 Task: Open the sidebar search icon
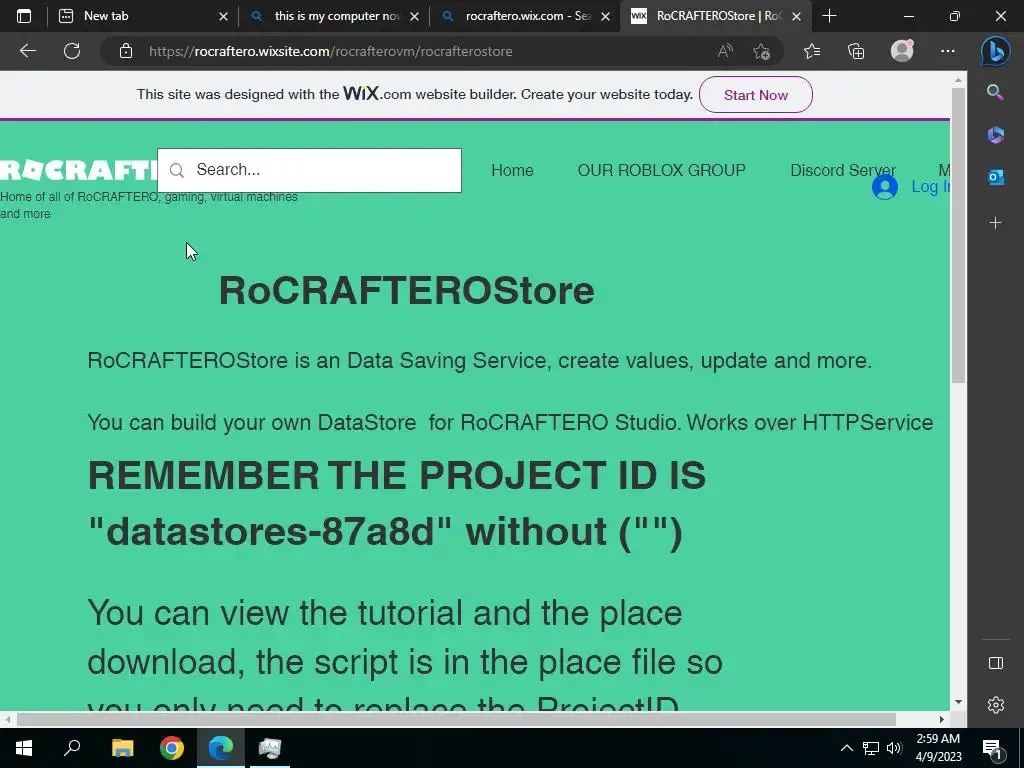(995, 92)
